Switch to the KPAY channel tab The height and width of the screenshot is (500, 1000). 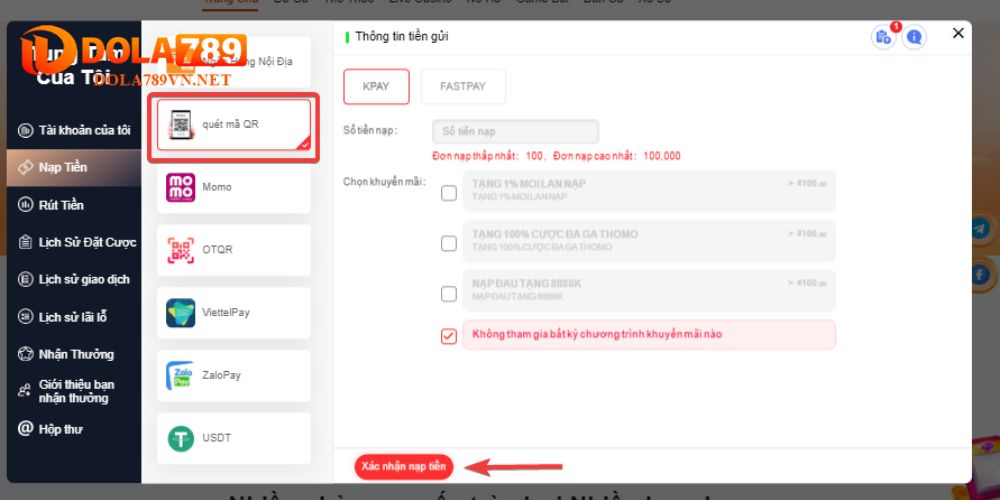376,87
